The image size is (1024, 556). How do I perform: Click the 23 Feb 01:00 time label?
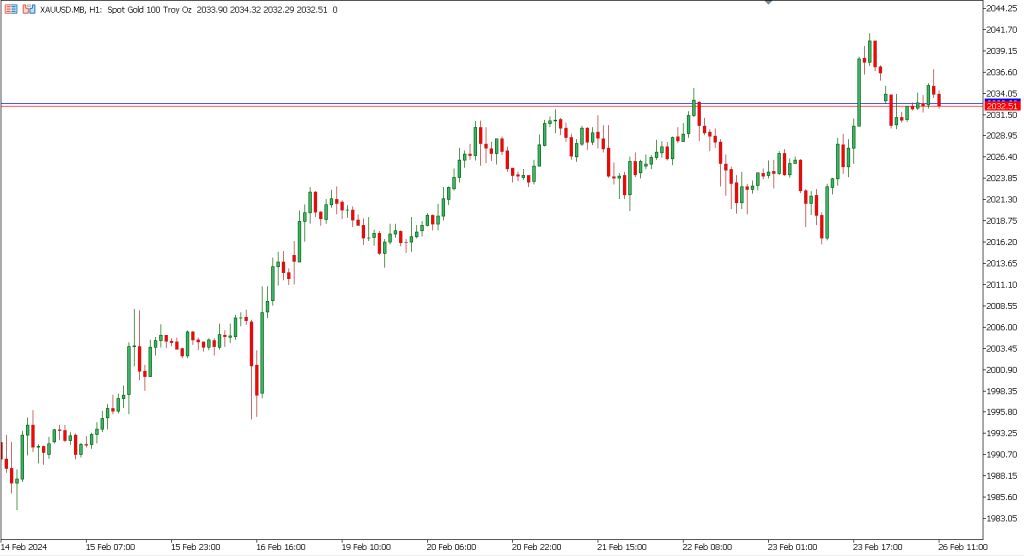pos(792,547)
